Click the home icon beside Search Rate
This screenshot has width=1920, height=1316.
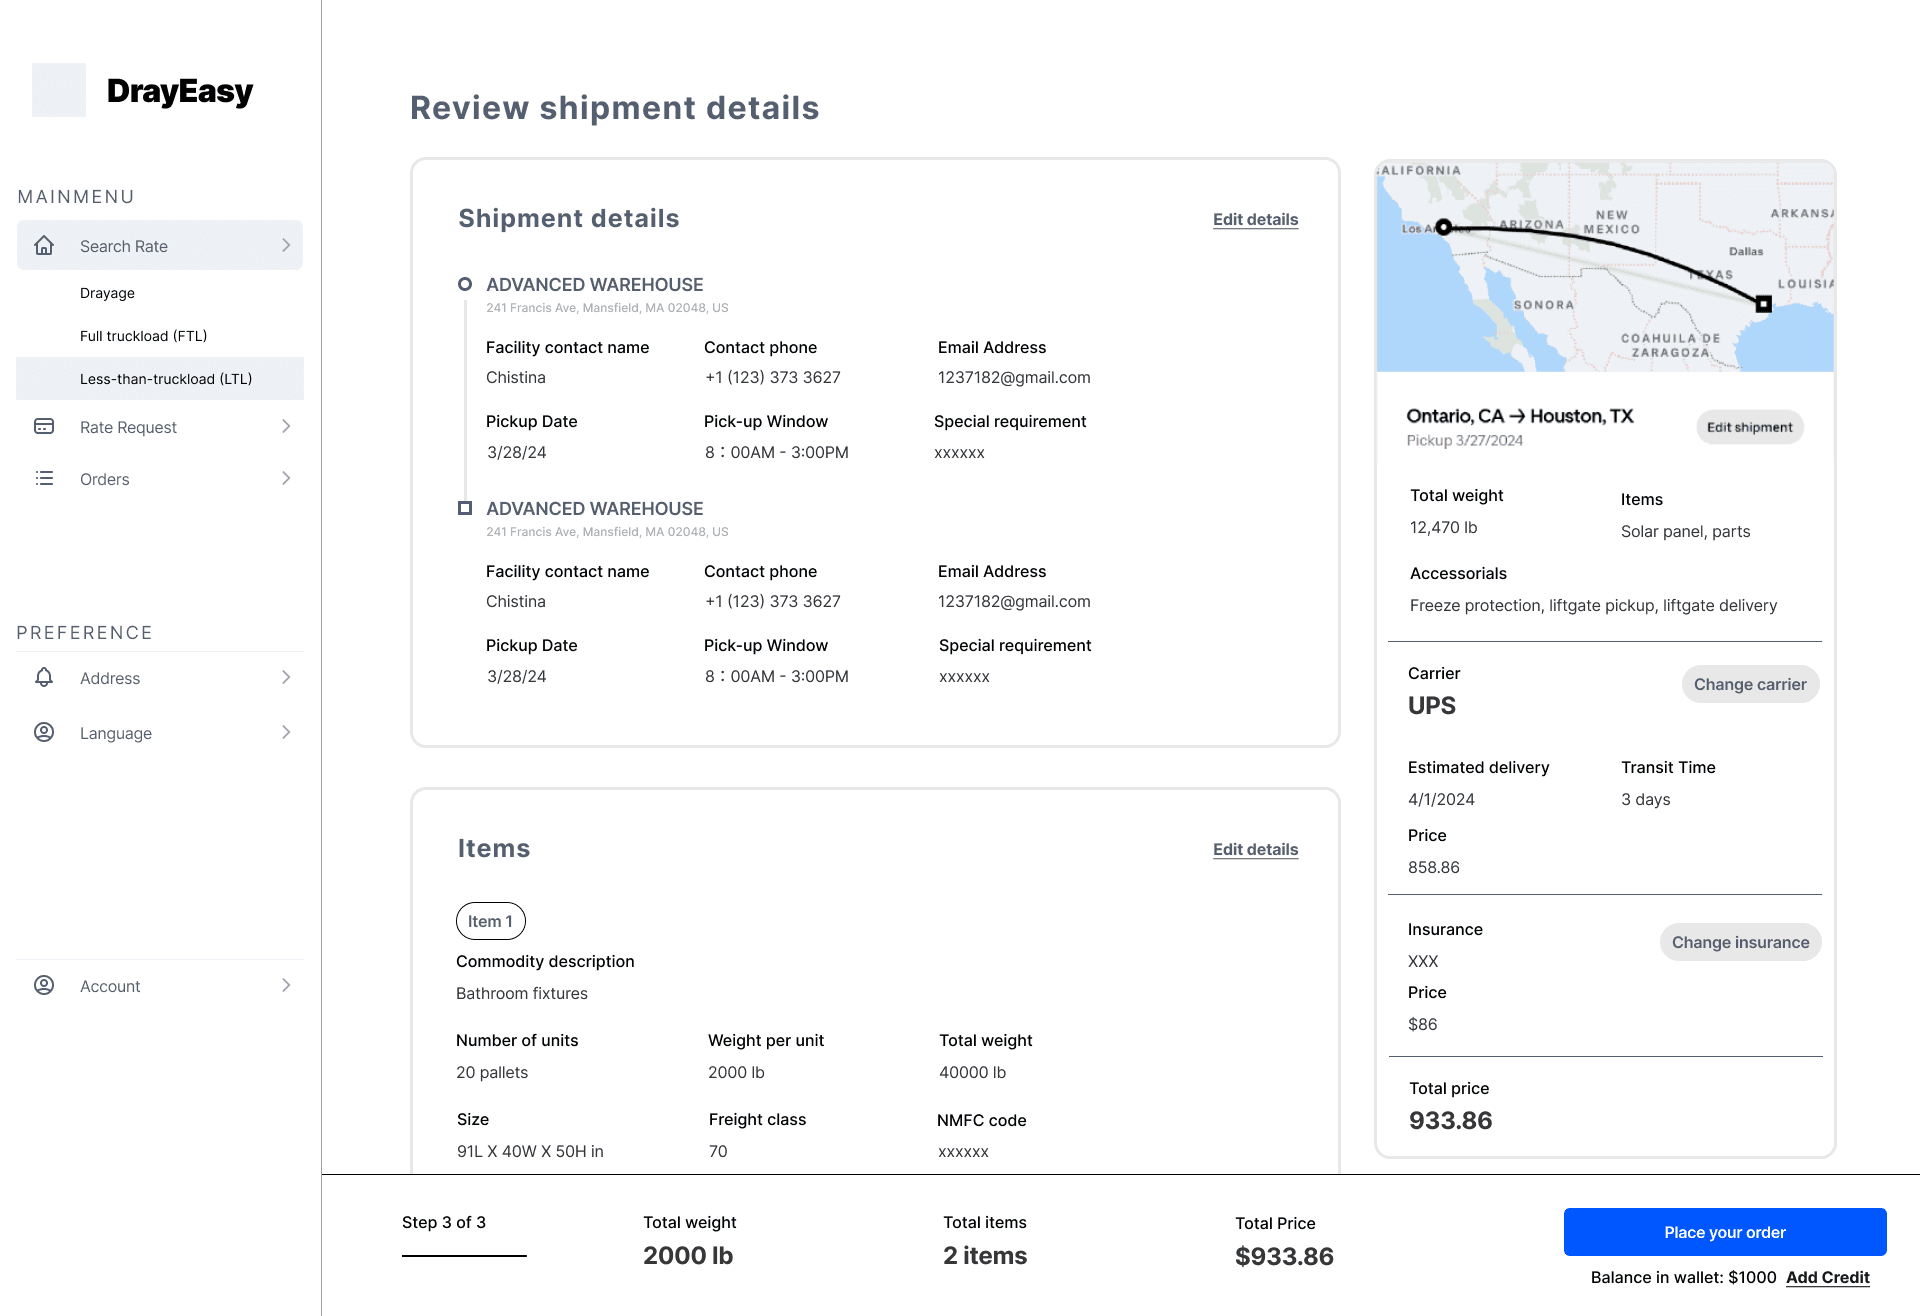(x=44, y=245)
